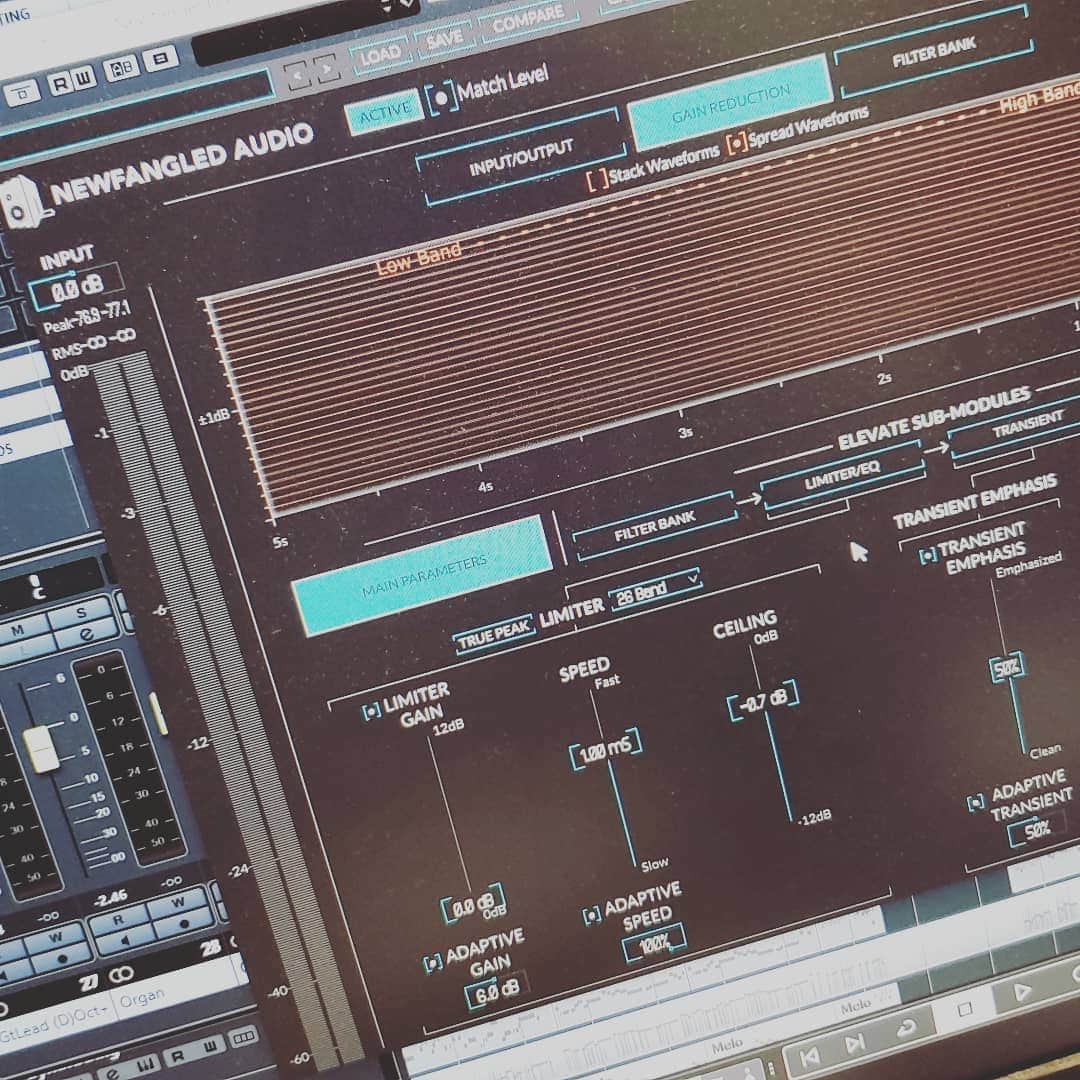The height and width of the screenshot is (1080, 1080).
Task: Click the SAVE preset button
Action: click(444, 39)
